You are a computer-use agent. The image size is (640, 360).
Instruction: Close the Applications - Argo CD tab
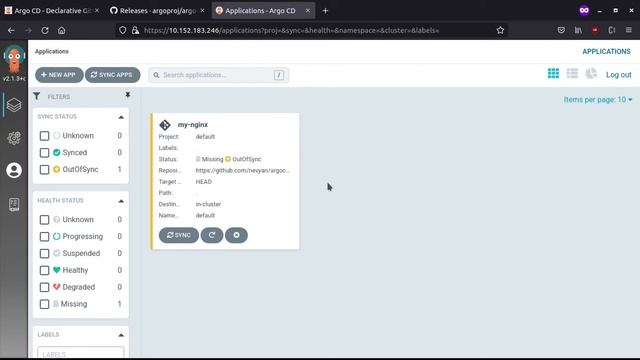click(308, 11)
